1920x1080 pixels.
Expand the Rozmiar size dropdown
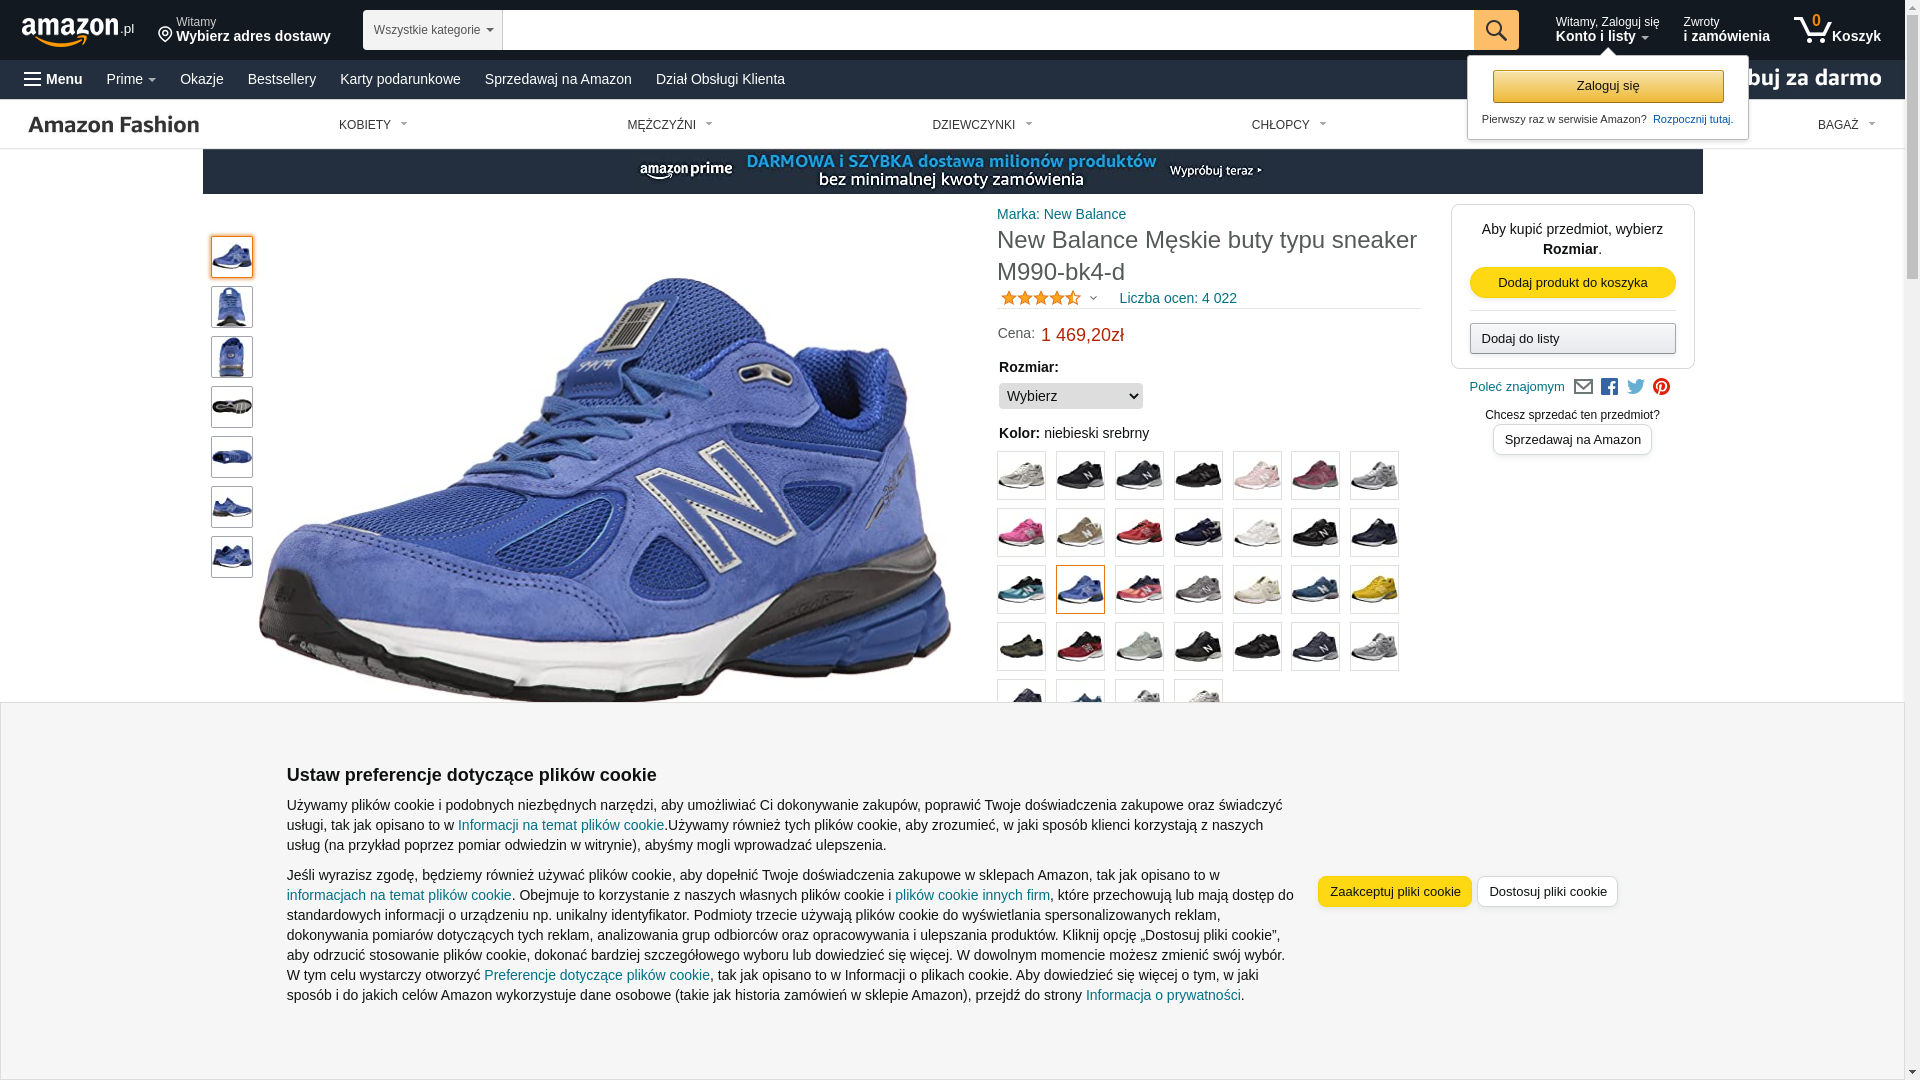pyautogui.click(x=1070, y=396)
